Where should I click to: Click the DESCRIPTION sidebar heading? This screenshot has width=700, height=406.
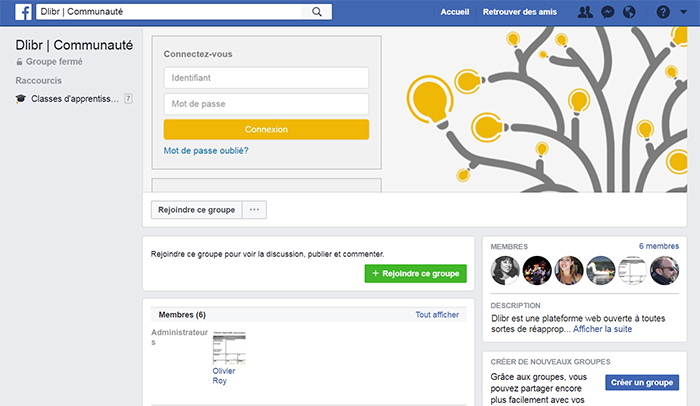tap(516, 306)
